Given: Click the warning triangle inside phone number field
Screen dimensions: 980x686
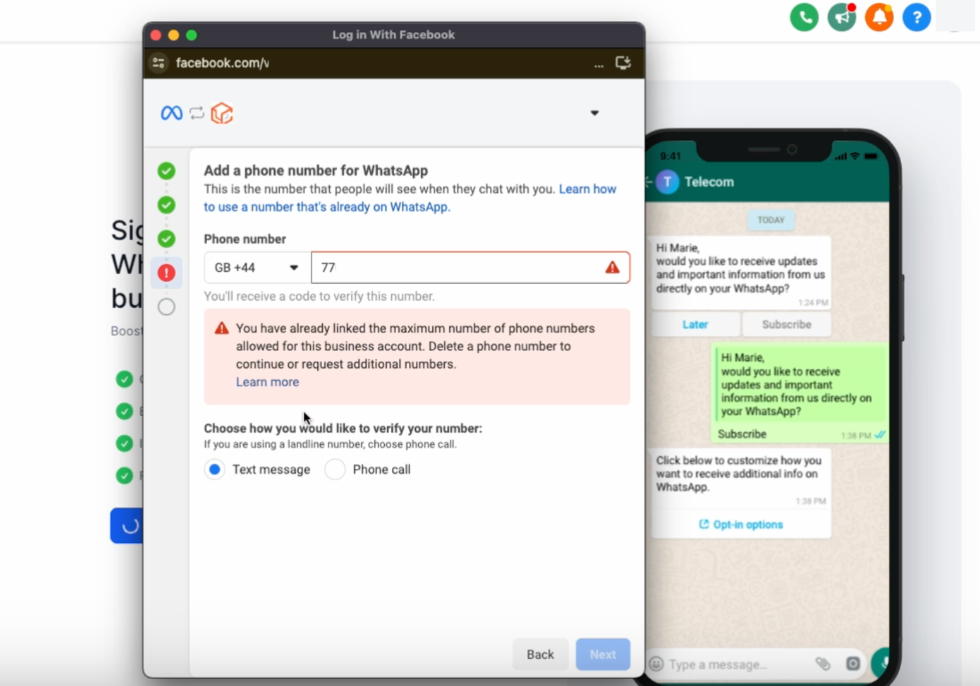Looking at the screenshot, I should click(x=612, y=267).
